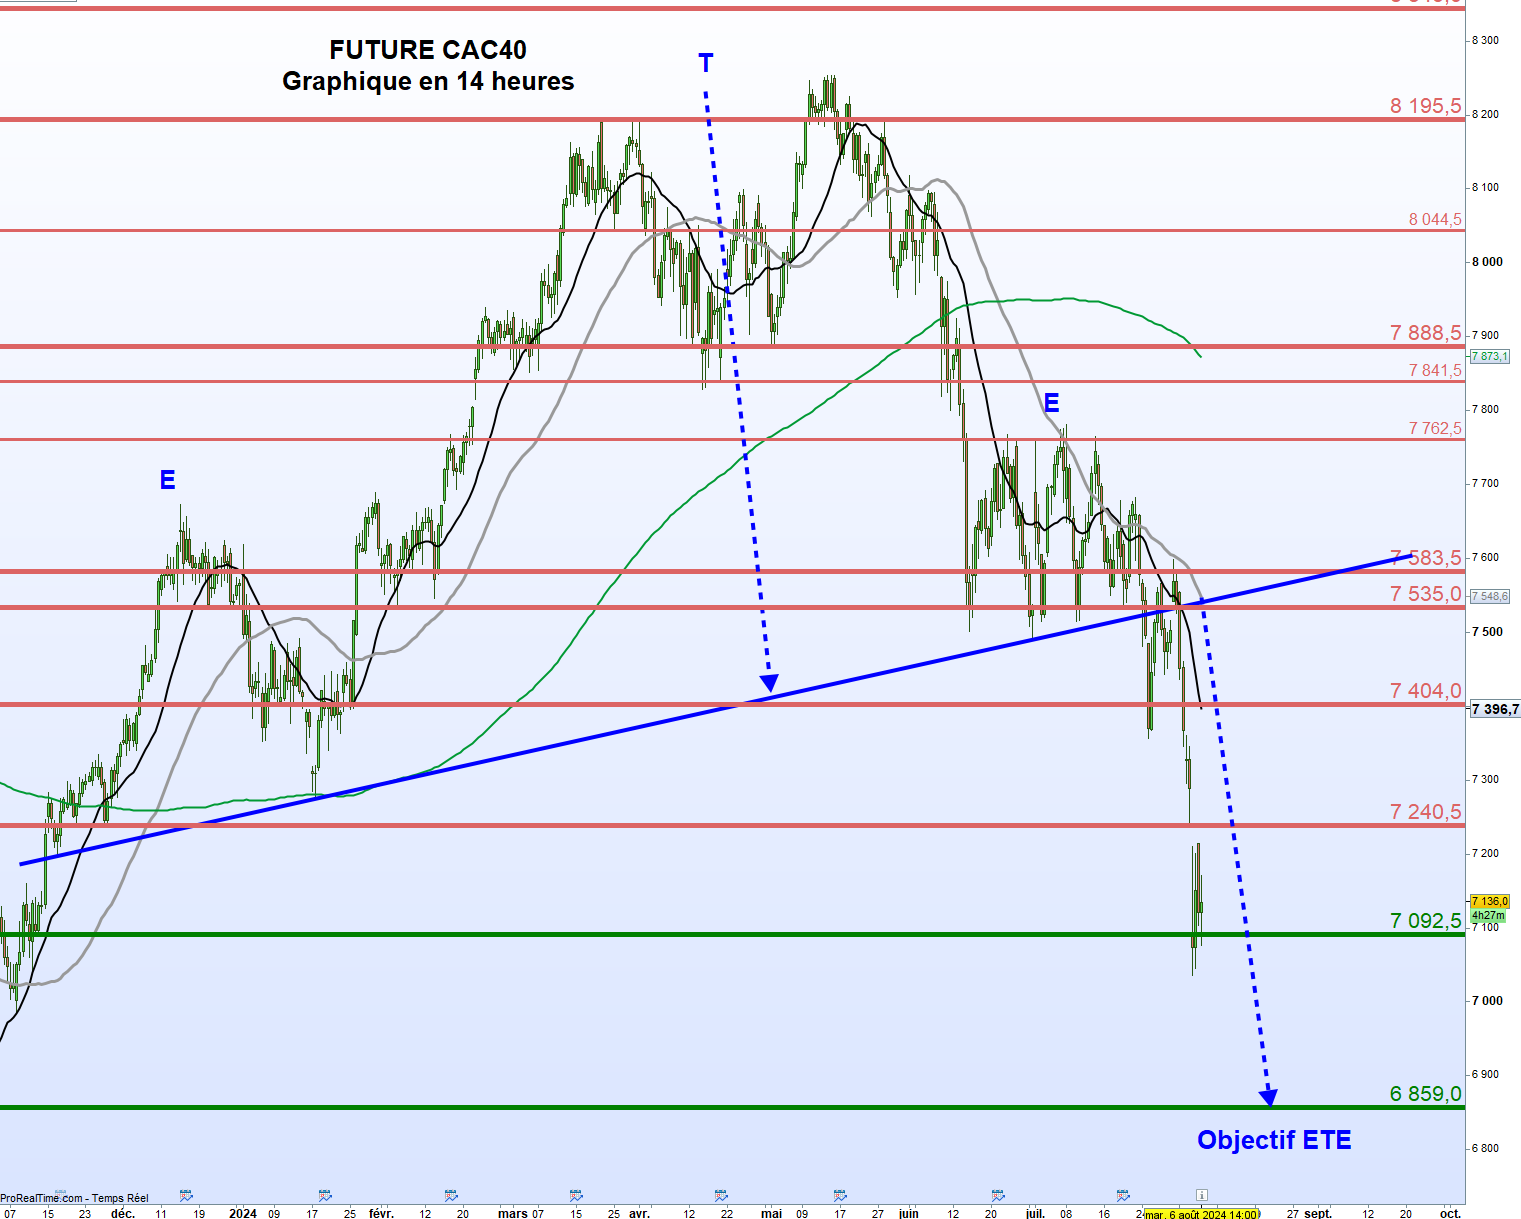Click the info icon on the time axis
The height and width of the screenshot is (1219, 1521).
tap(1201, 1195)
